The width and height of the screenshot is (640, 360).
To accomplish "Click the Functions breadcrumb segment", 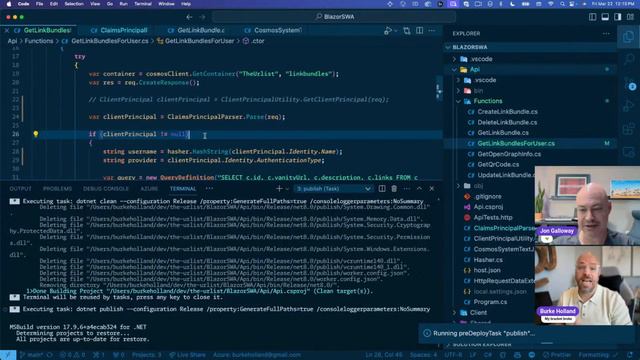I will pyautogui.click(x=39, y=41).
